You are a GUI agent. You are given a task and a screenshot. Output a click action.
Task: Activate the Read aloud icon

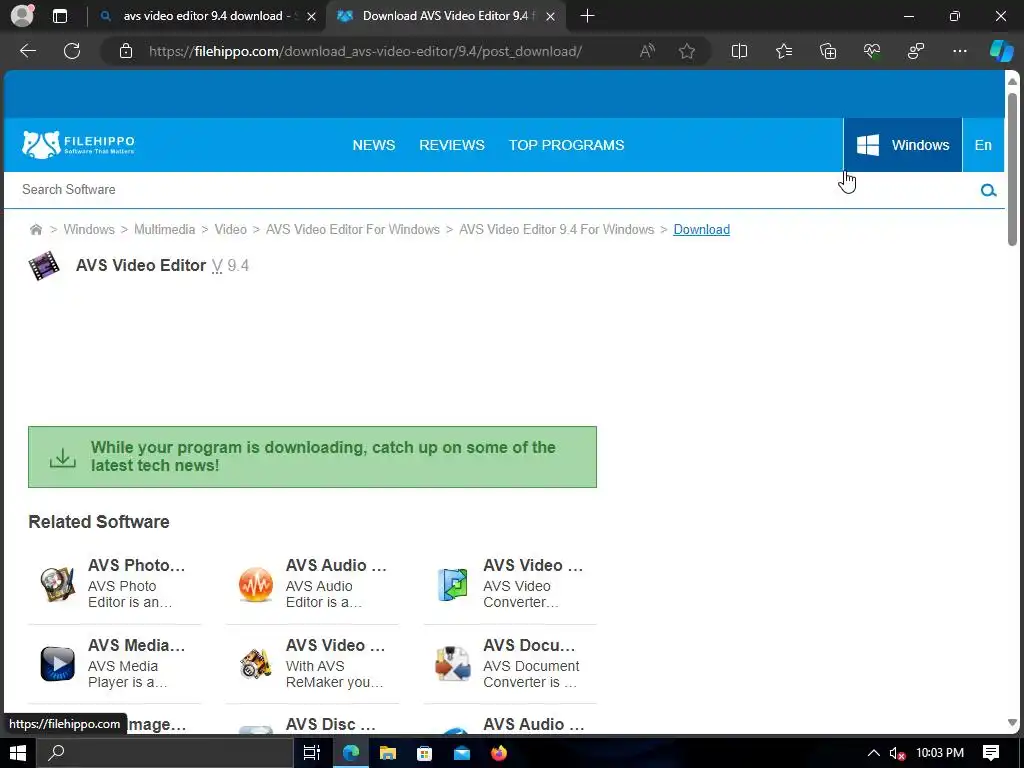[647, 51]
